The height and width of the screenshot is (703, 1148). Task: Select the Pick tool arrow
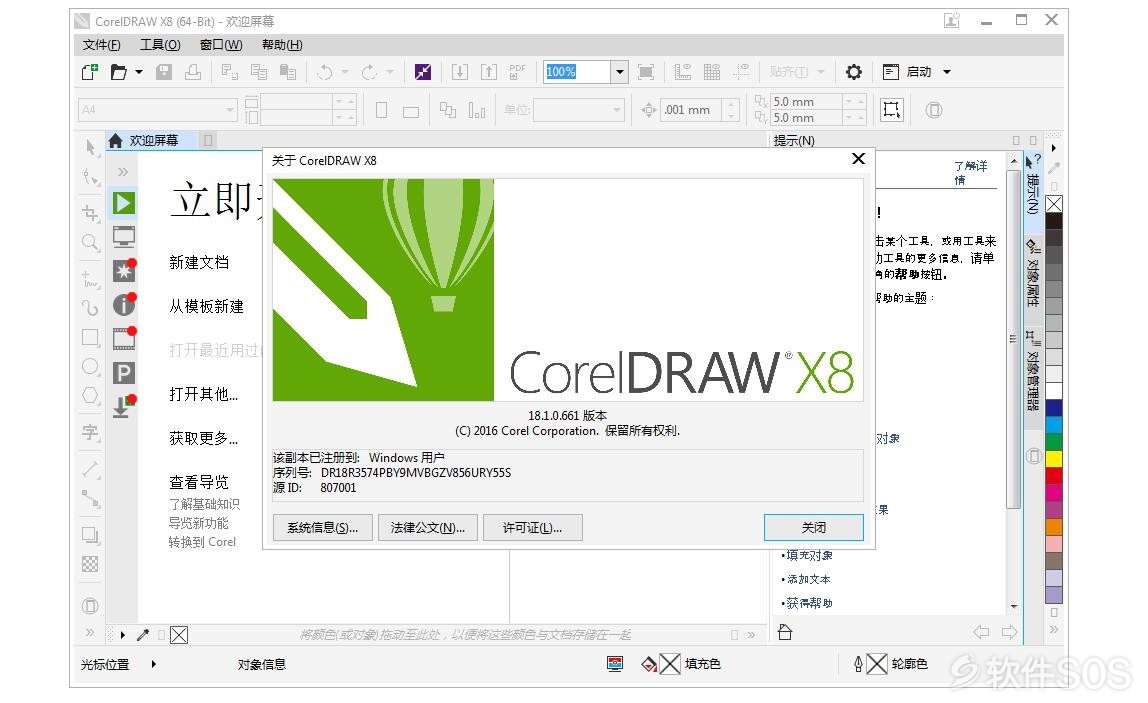(x=91, y=147)
